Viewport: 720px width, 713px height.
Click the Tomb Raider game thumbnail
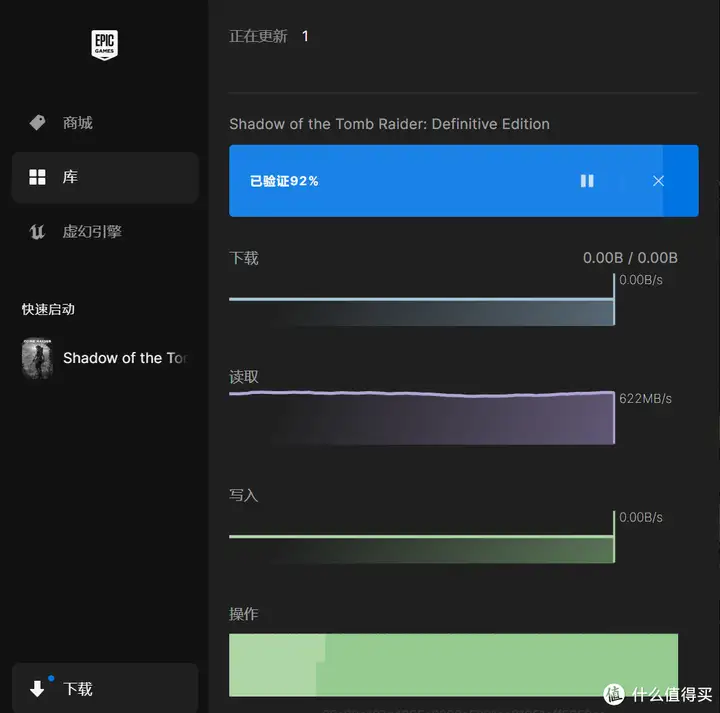click(x=37, y=358)
